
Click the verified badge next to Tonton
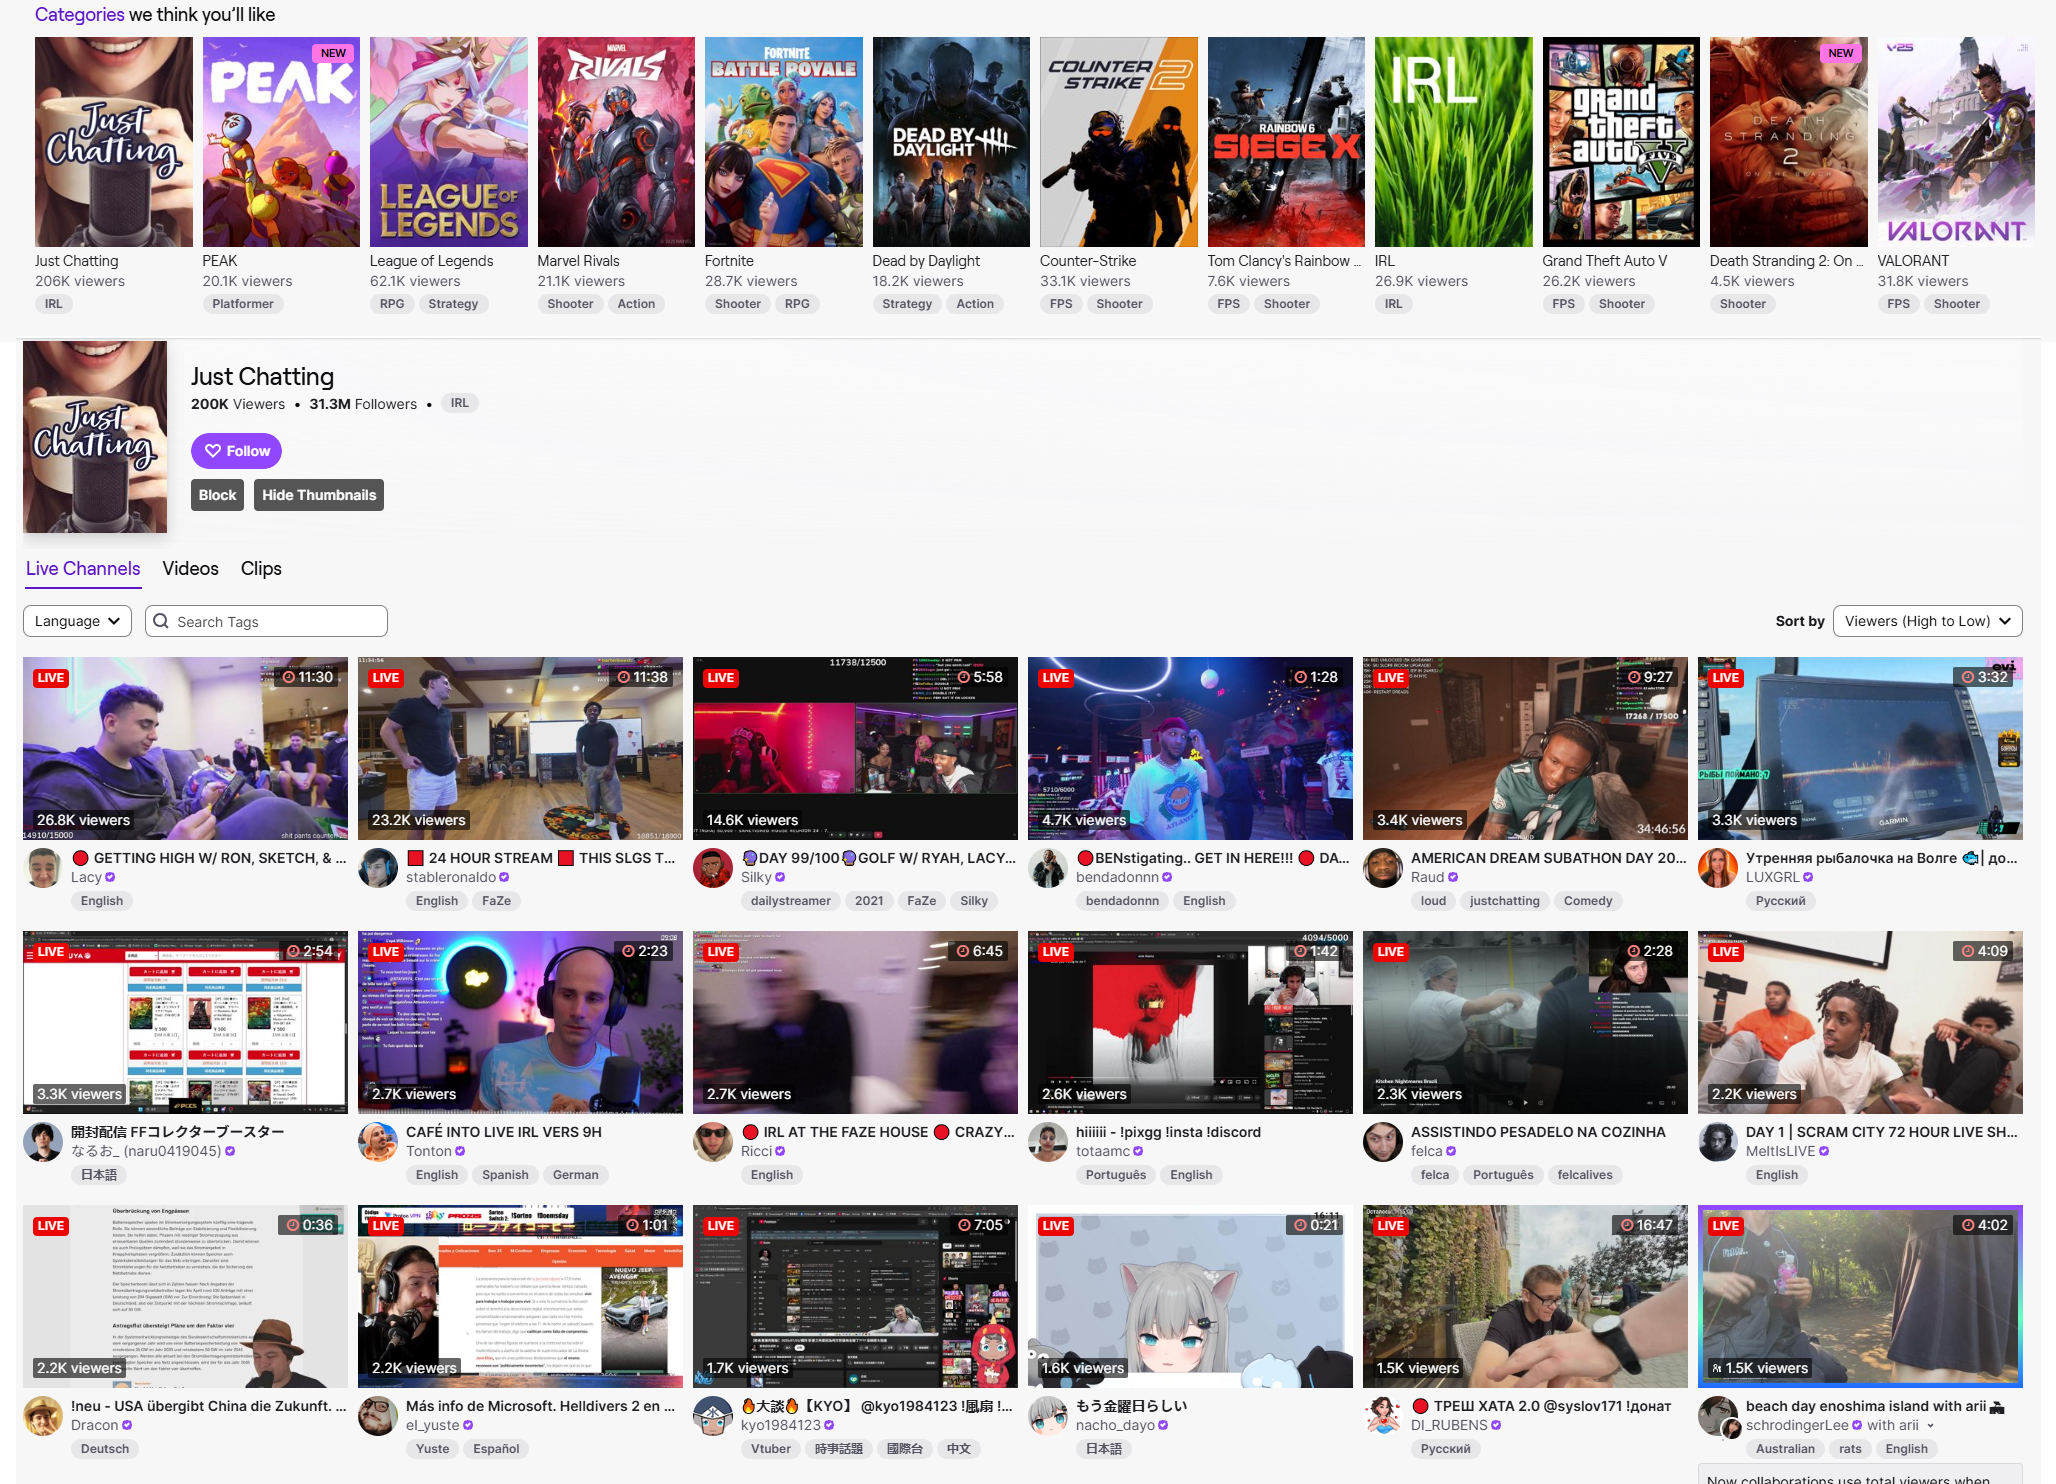click(x=460, y=1151)
